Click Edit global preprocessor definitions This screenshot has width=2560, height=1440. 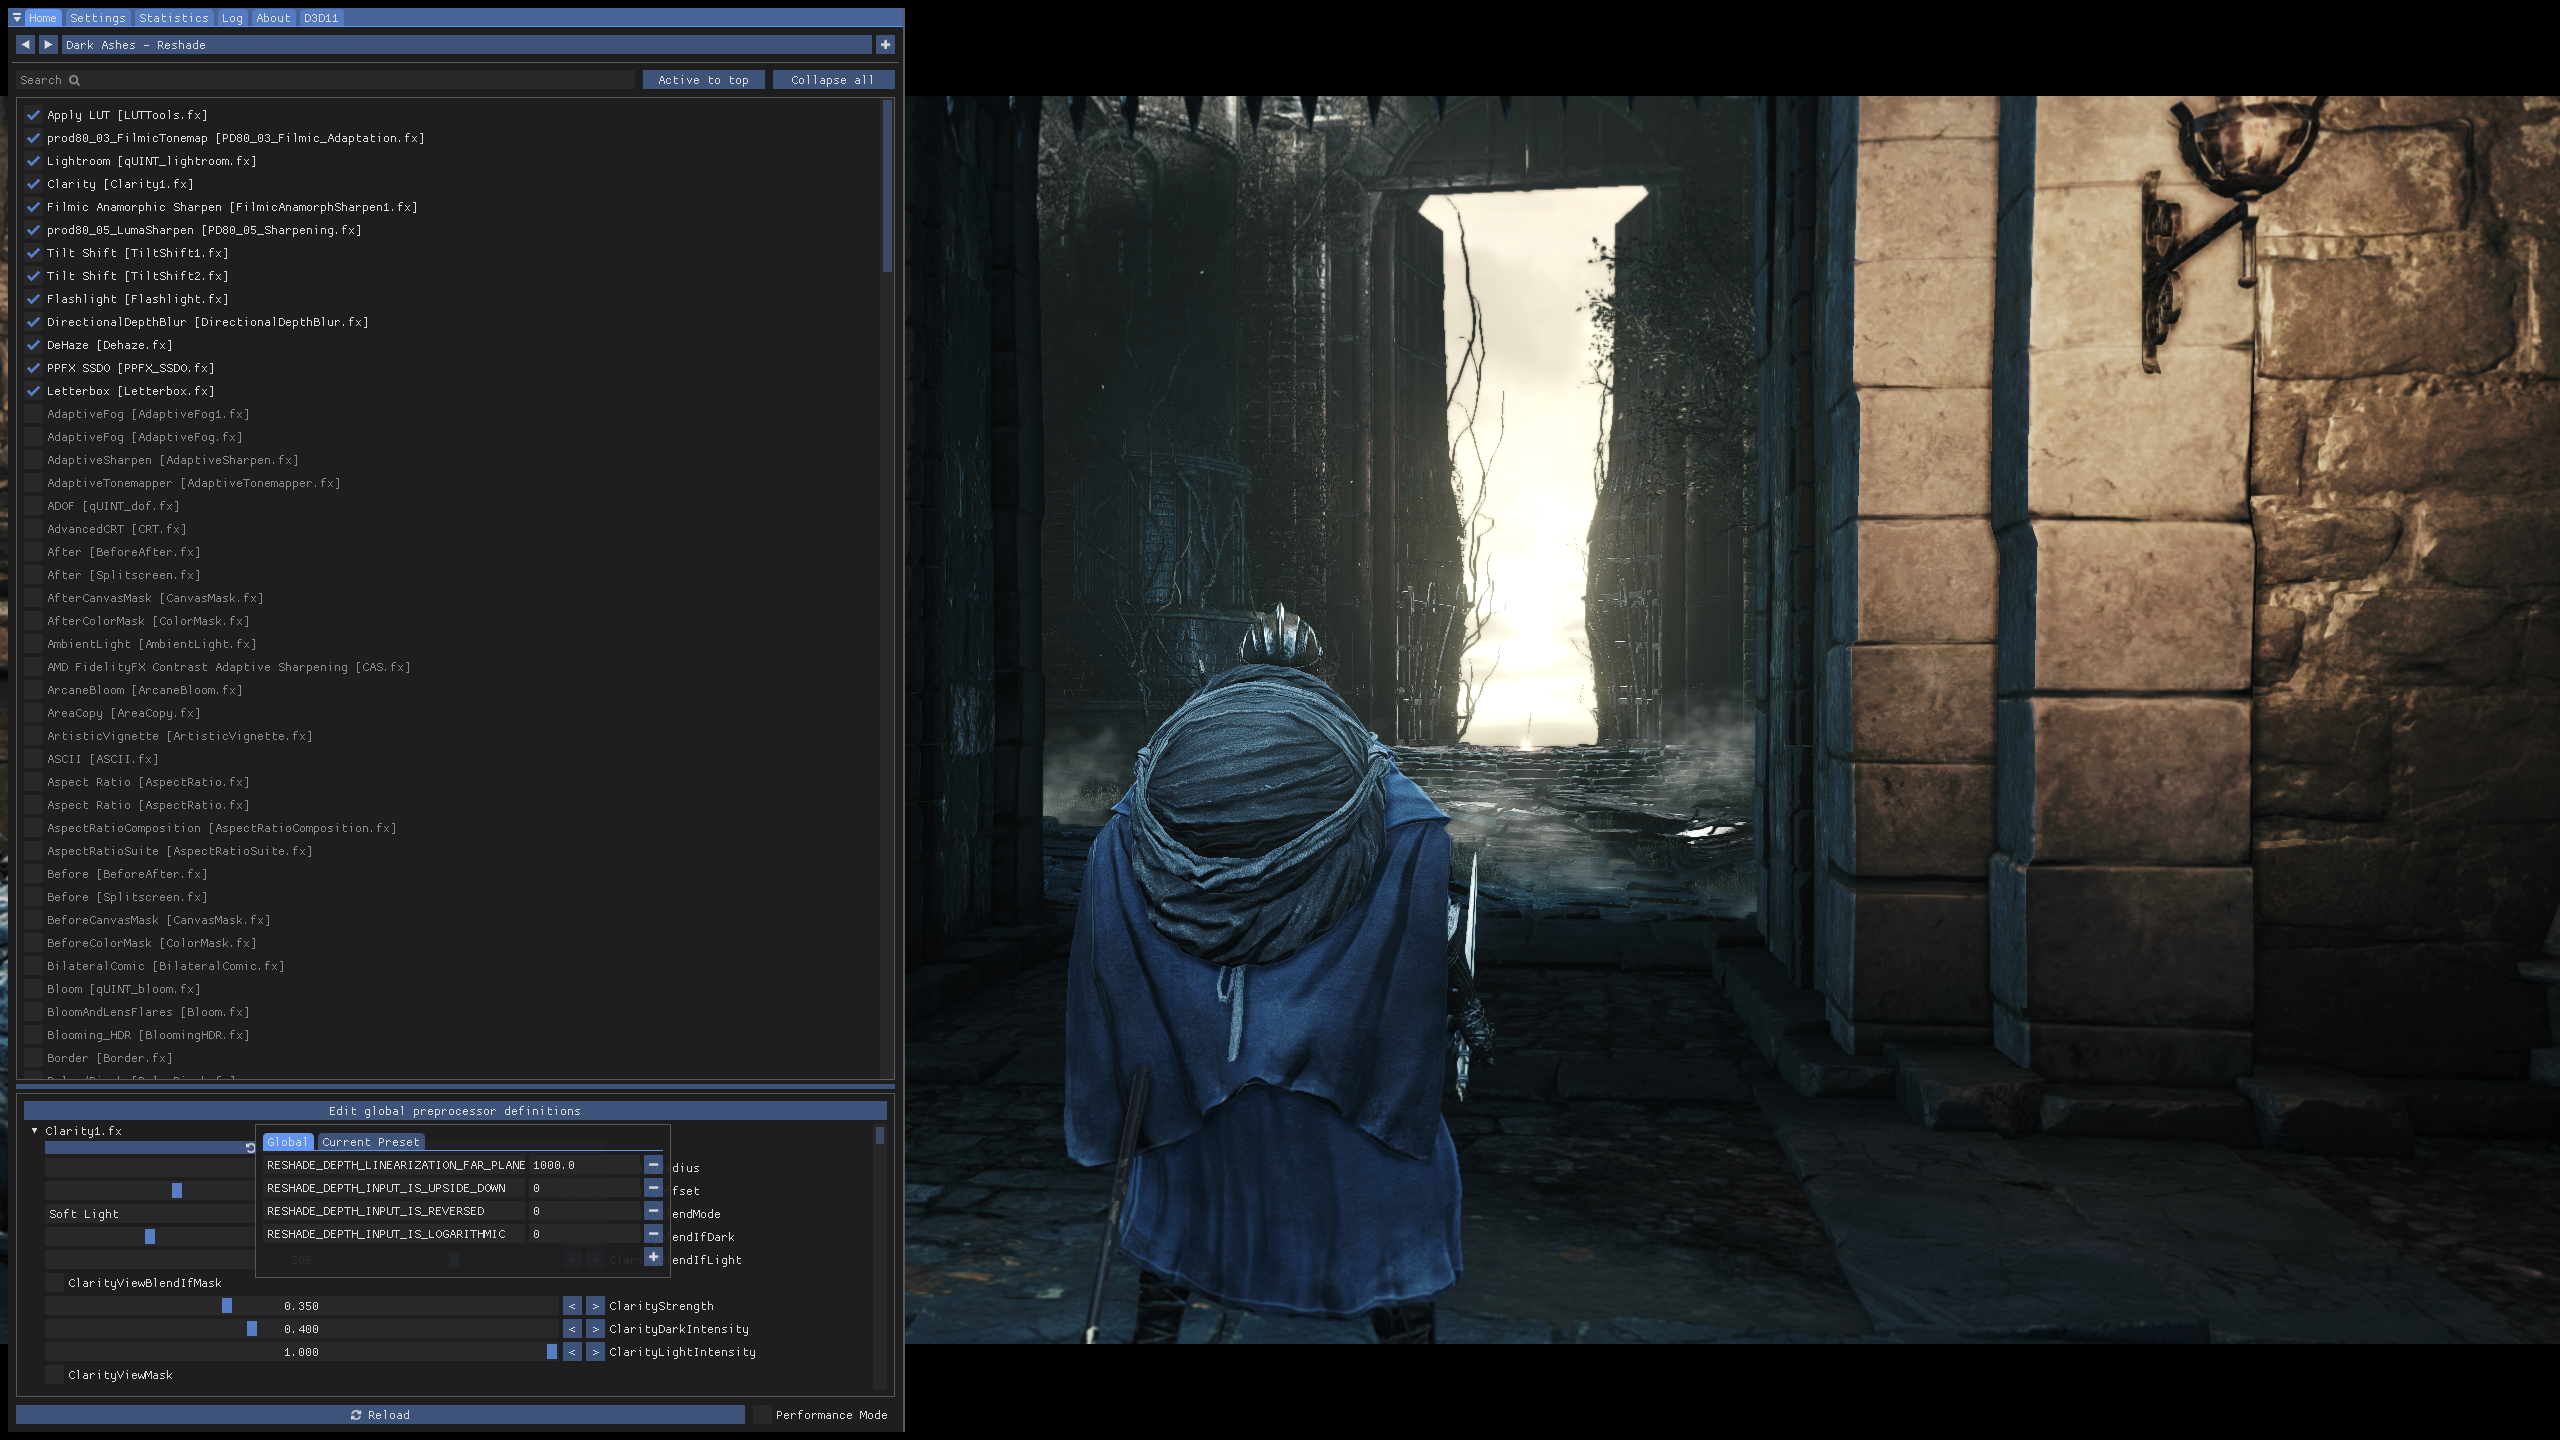click(455, 1111)
